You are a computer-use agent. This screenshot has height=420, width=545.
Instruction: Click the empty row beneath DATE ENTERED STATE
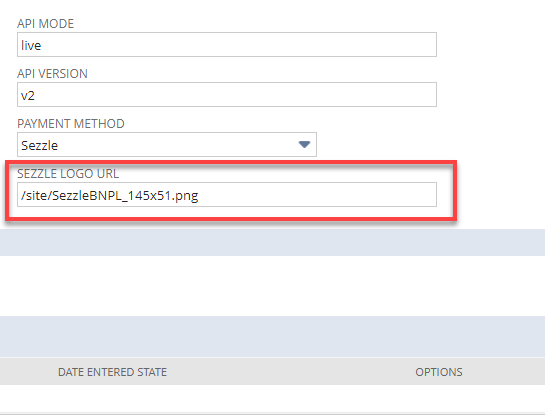tap(272, 398)
